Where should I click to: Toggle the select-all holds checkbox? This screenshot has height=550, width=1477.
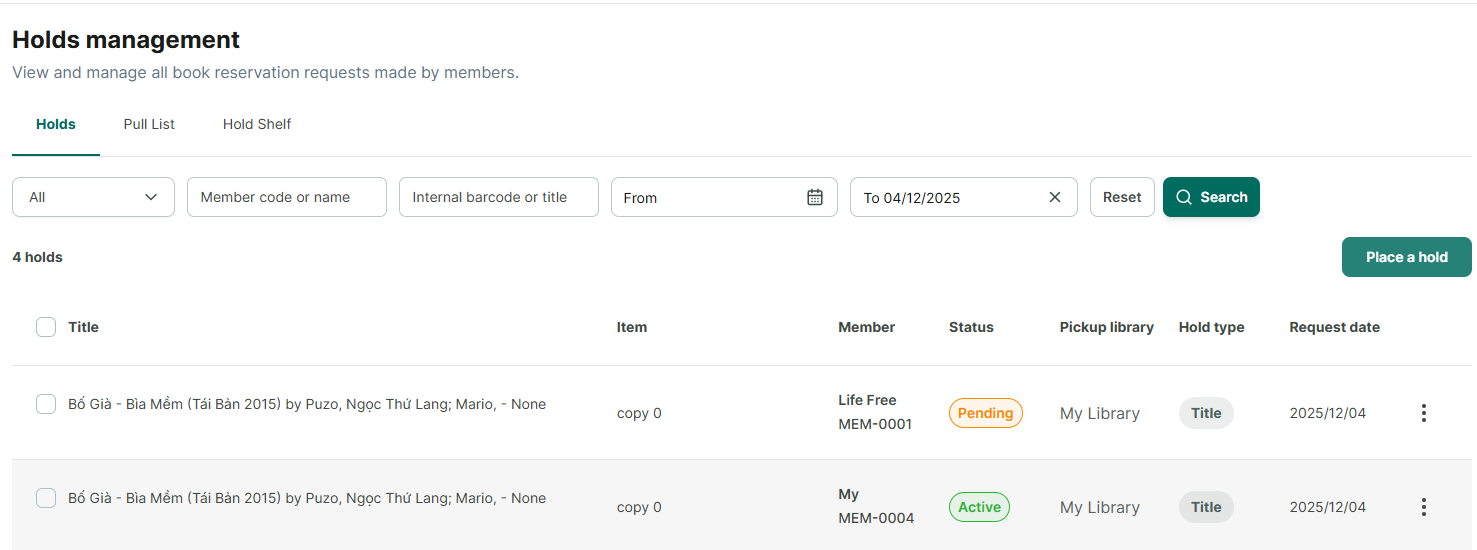46,327
